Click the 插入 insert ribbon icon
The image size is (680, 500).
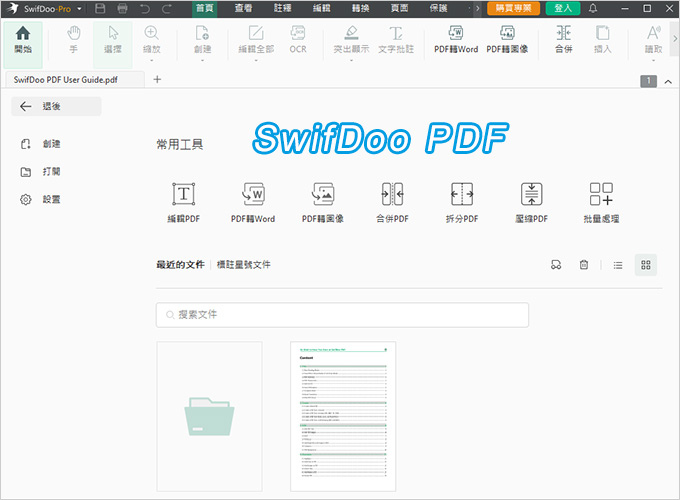[602, 40]
